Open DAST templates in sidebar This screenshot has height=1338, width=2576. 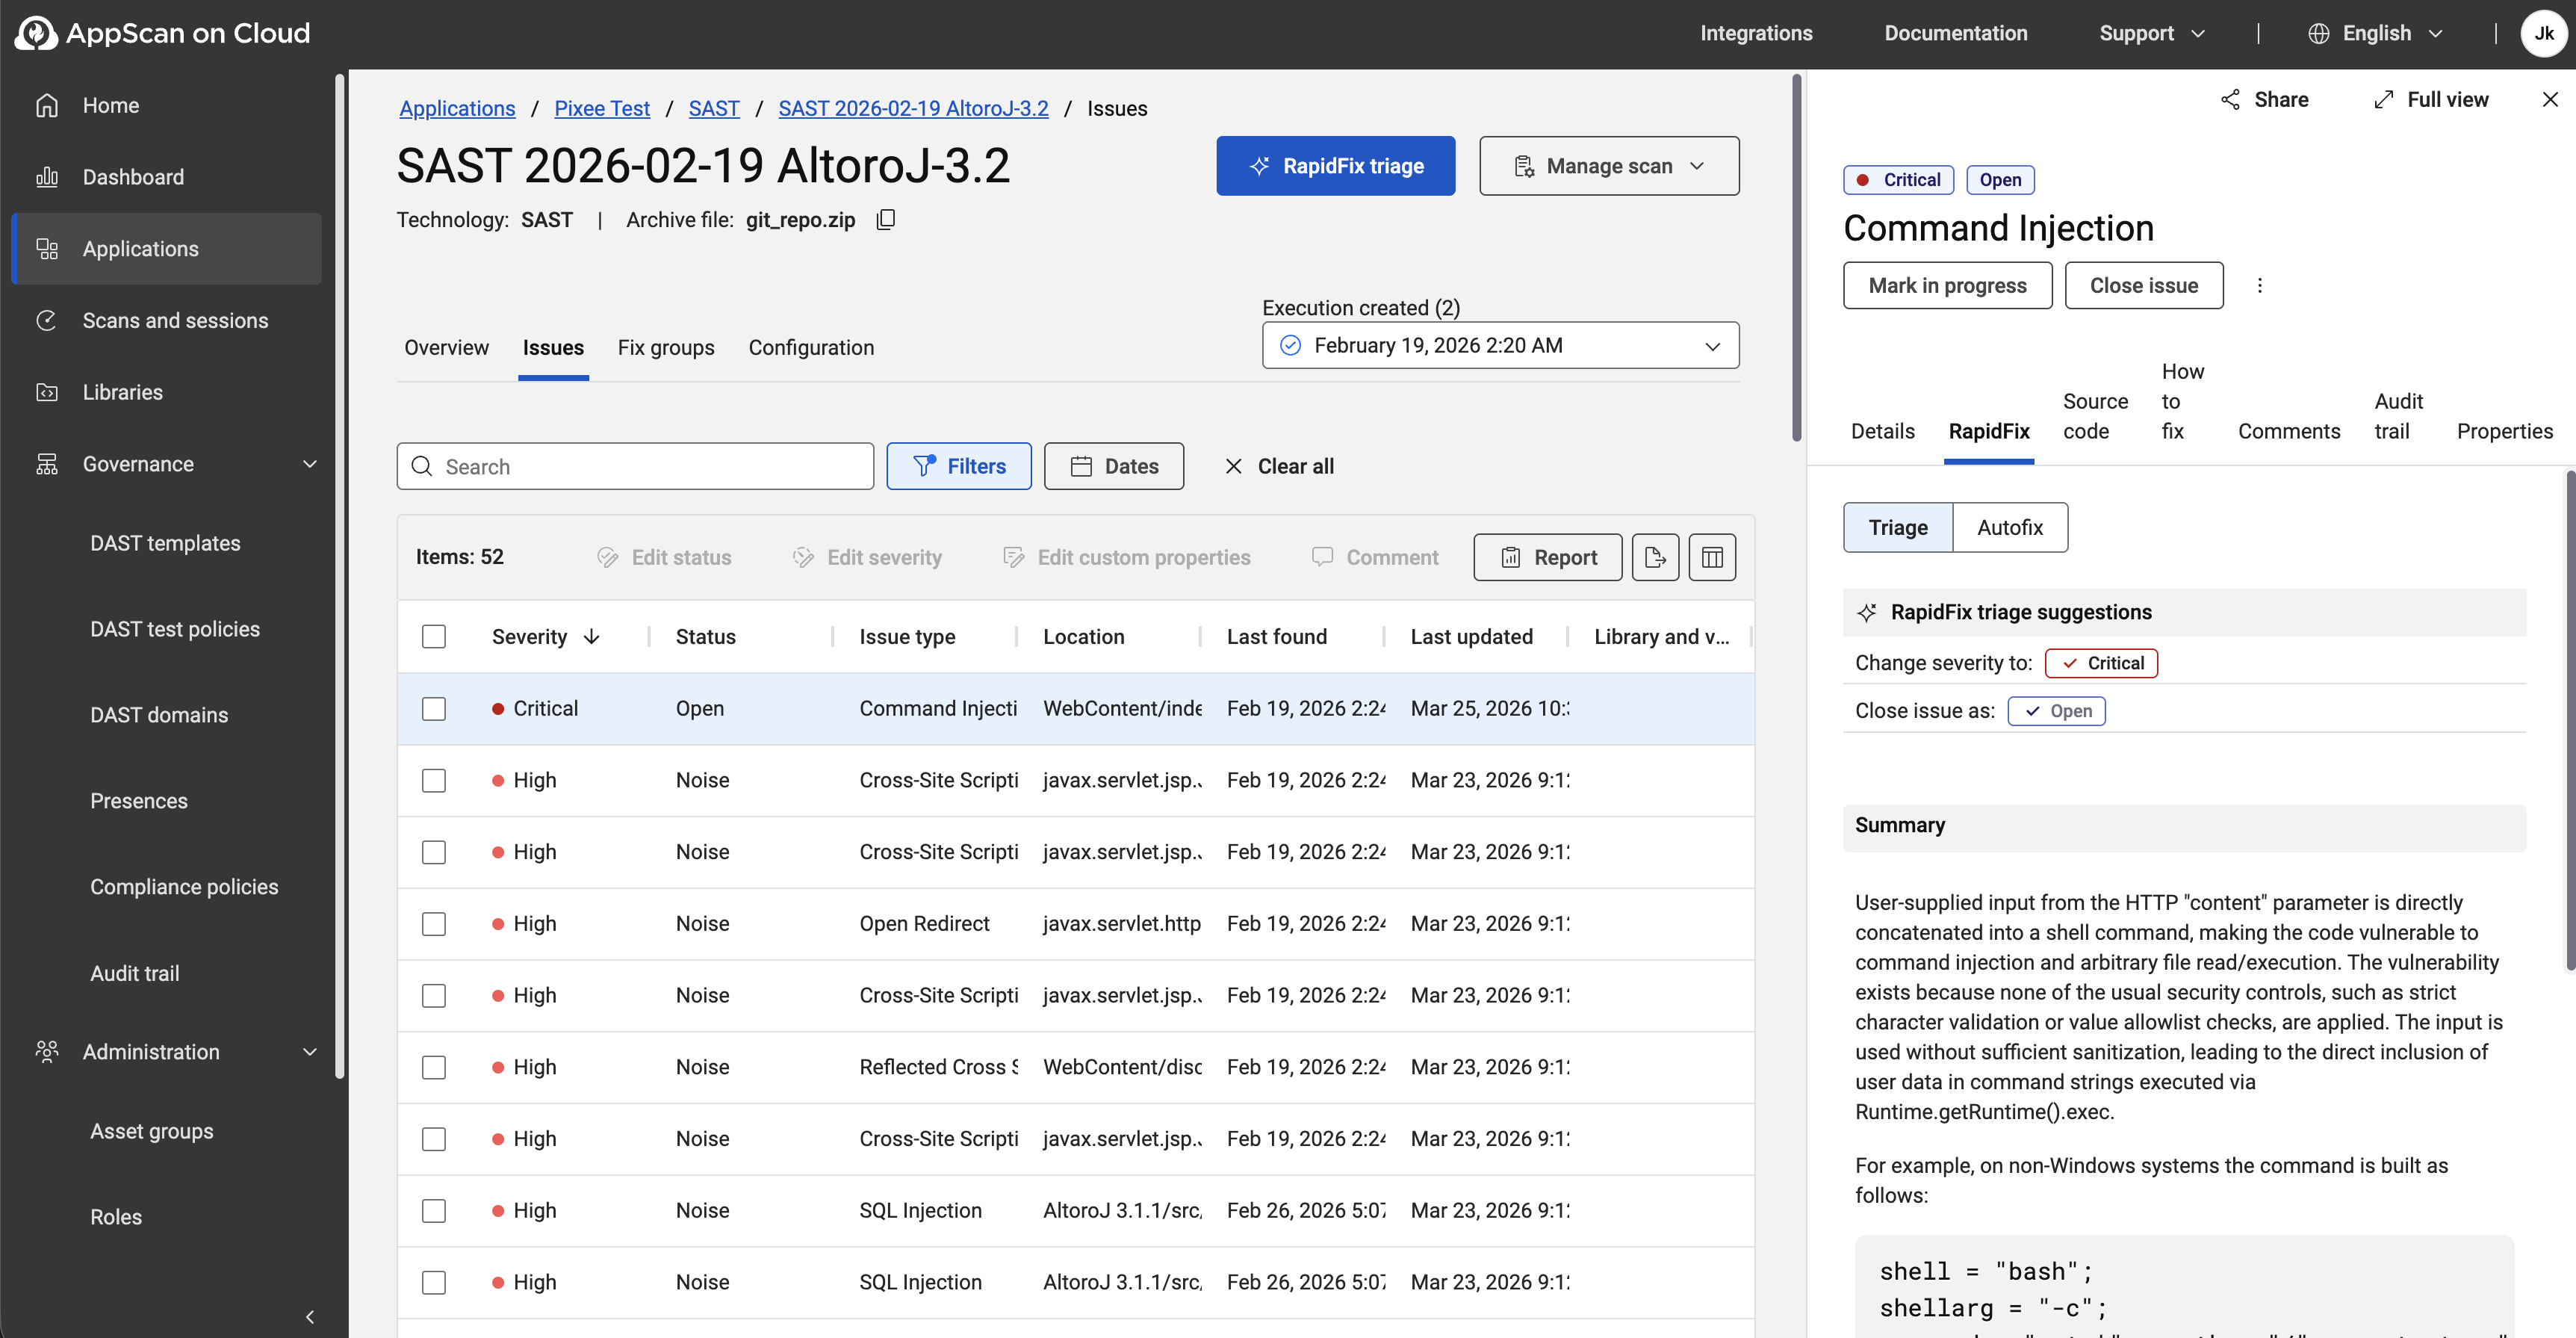165,543
